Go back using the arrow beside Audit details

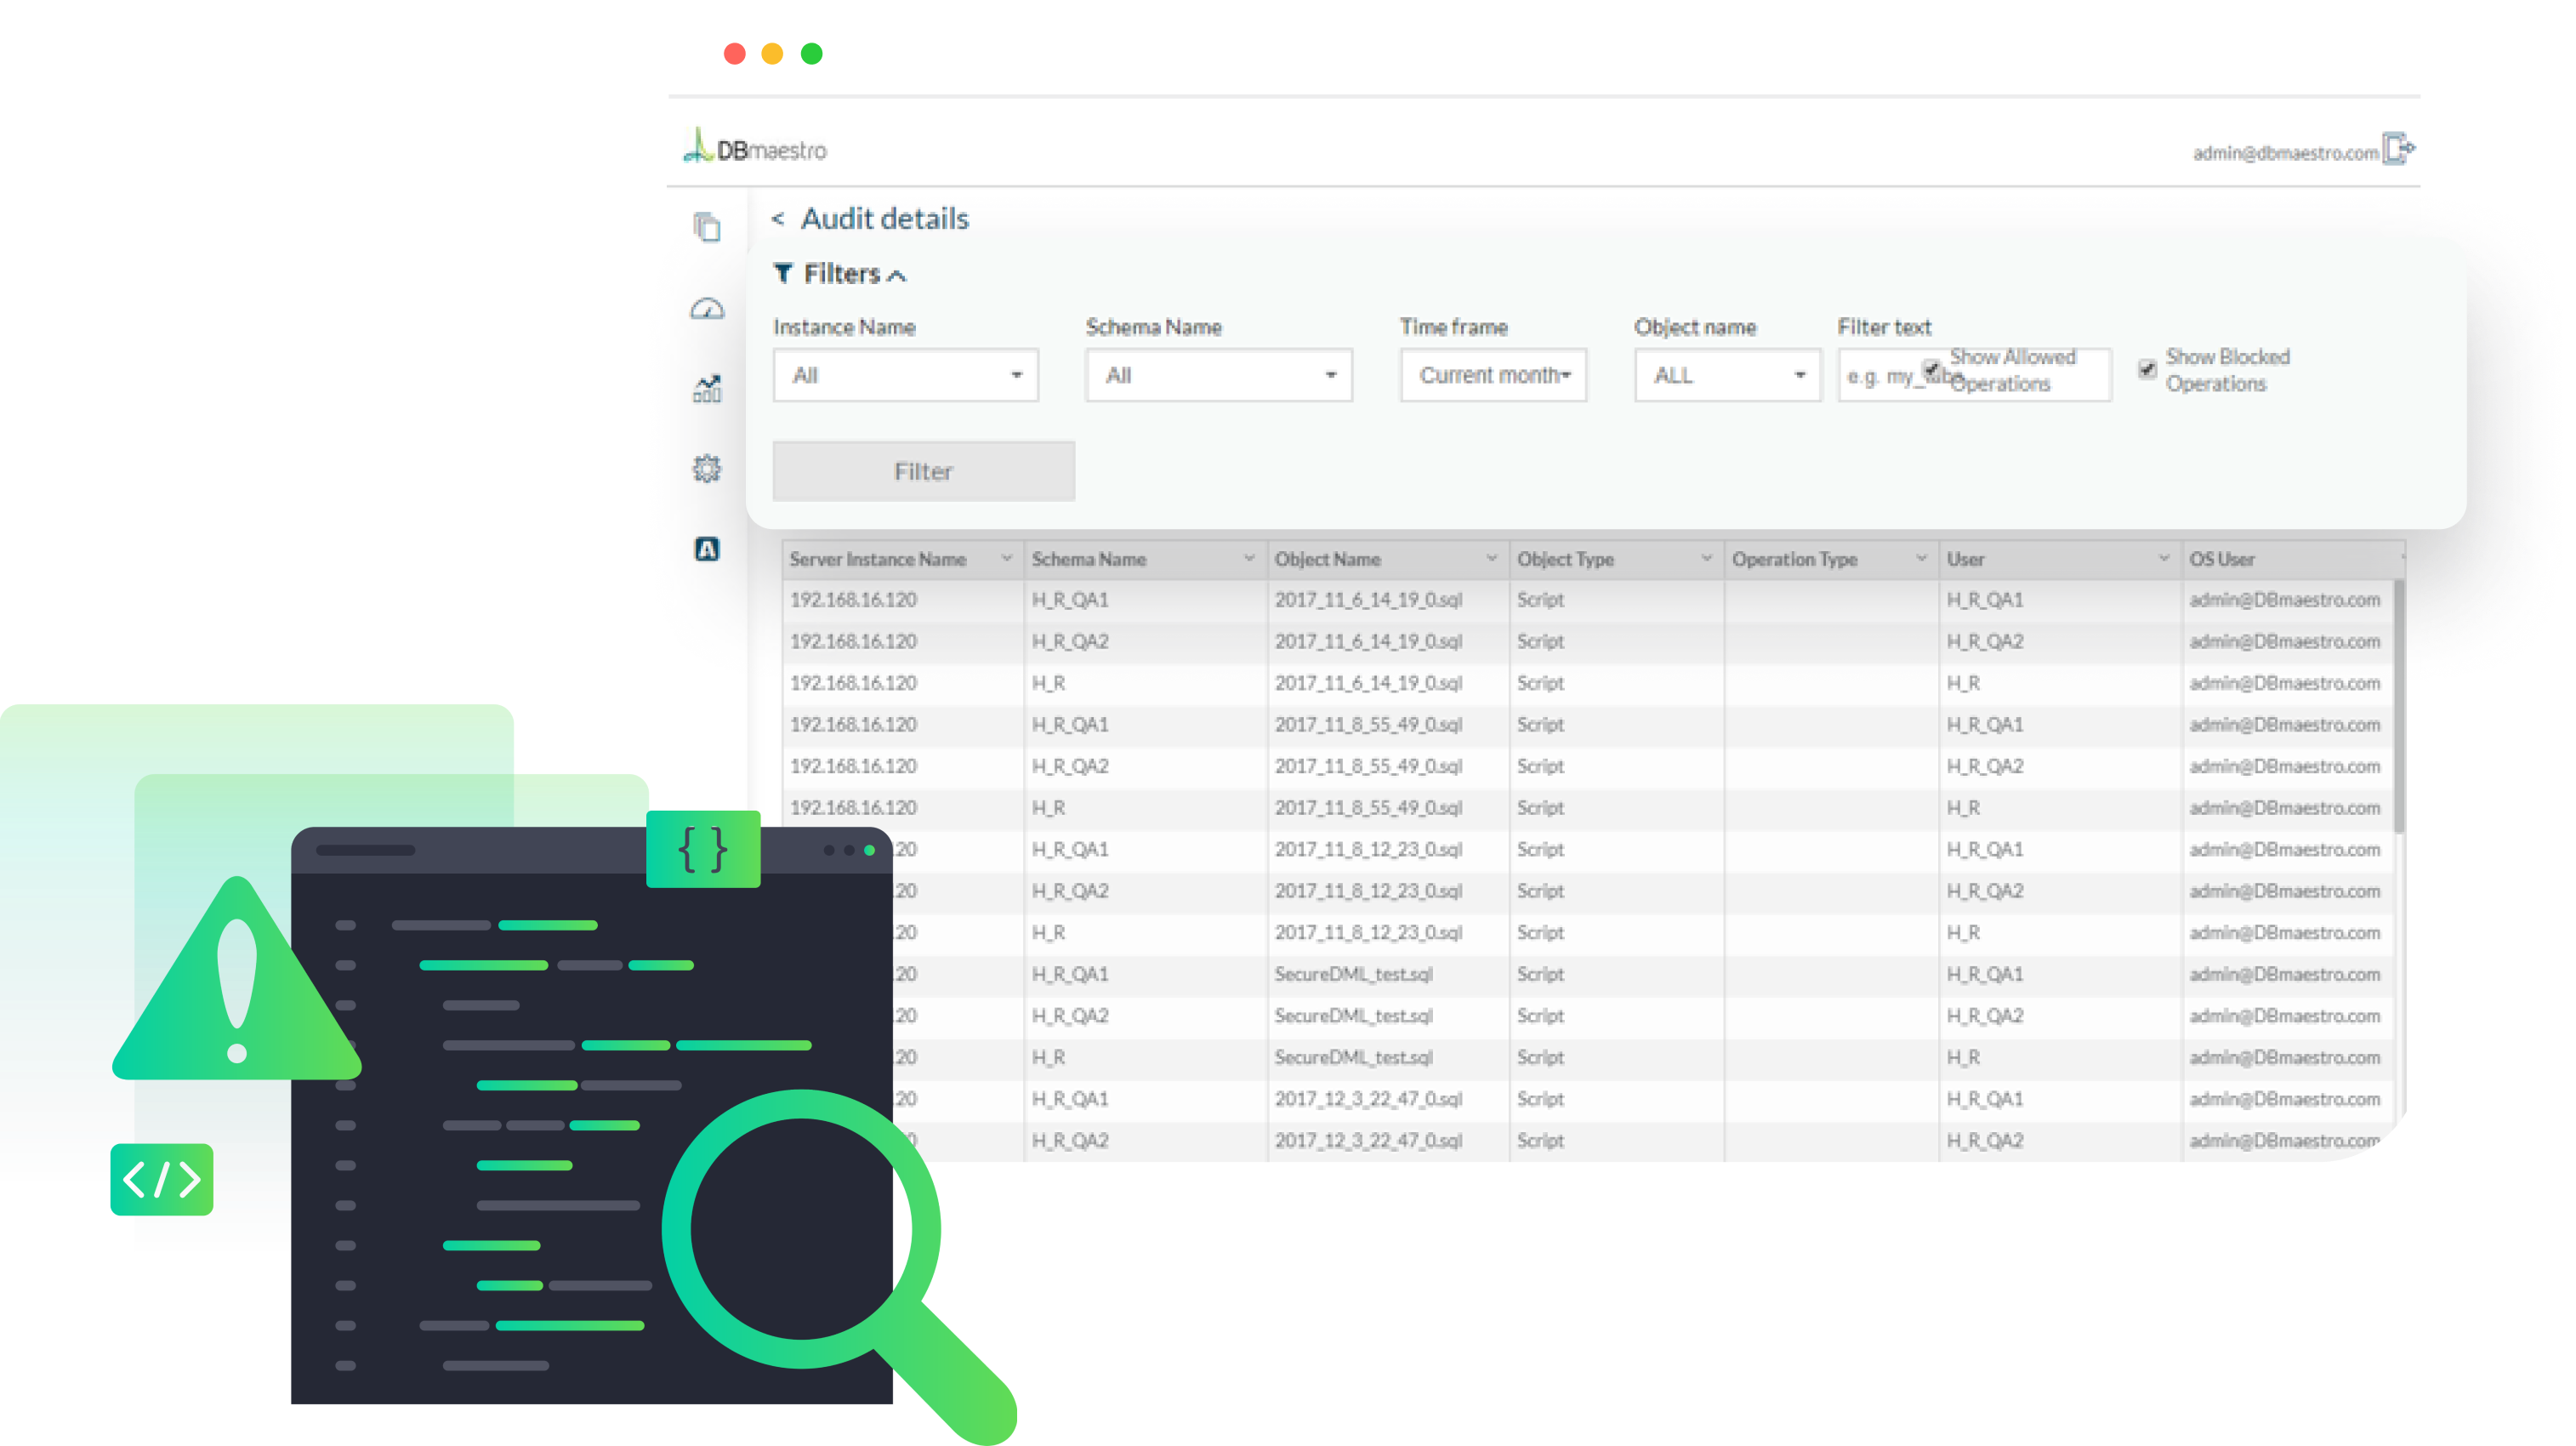click(x=778, y=217)
